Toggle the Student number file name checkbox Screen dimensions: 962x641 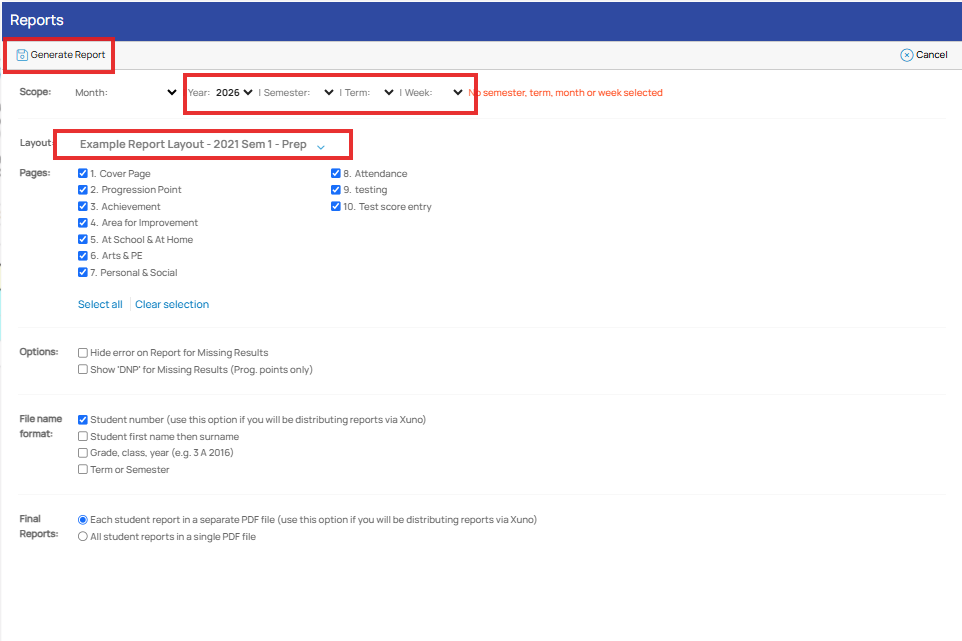(x=83, y=420)
